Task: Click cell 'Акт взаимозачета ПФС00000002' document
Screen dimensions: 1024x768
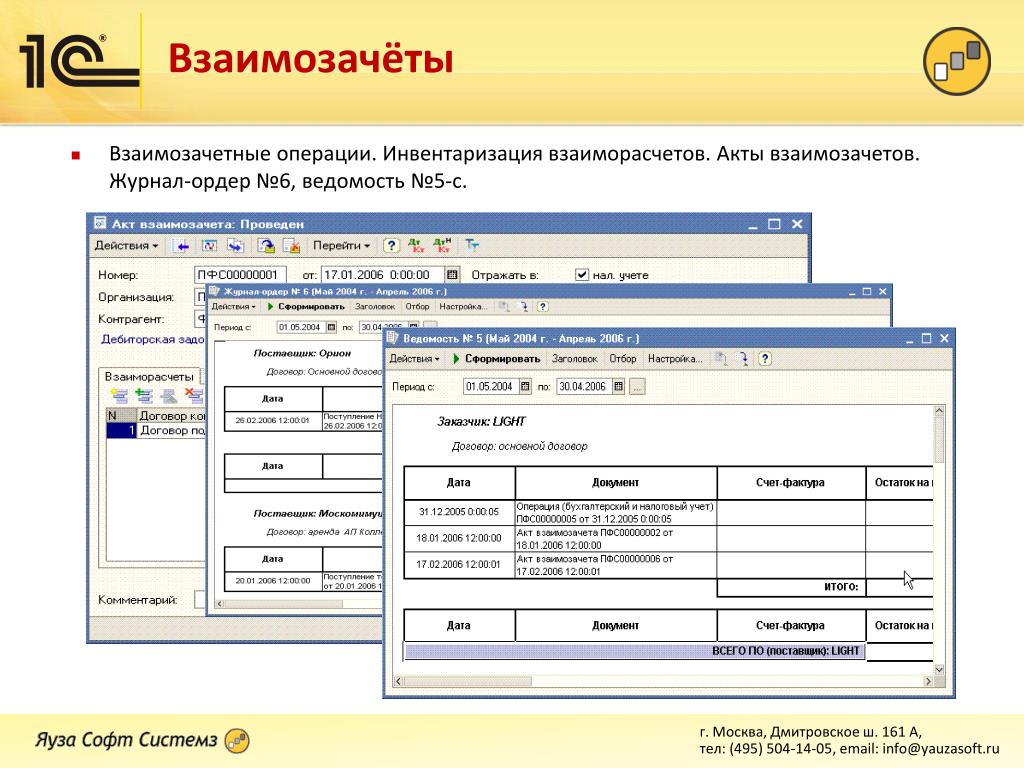Action: (x=616, y=539)
